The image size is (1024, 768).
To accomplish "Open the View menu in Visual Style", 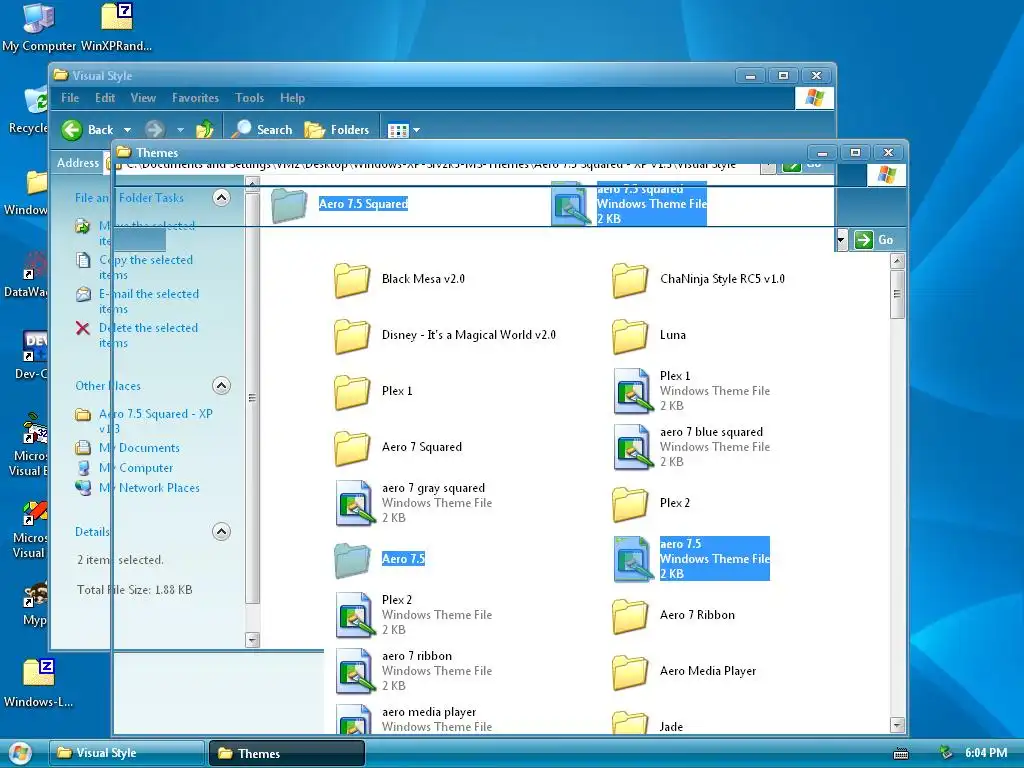I will click(x=143, y=98).
